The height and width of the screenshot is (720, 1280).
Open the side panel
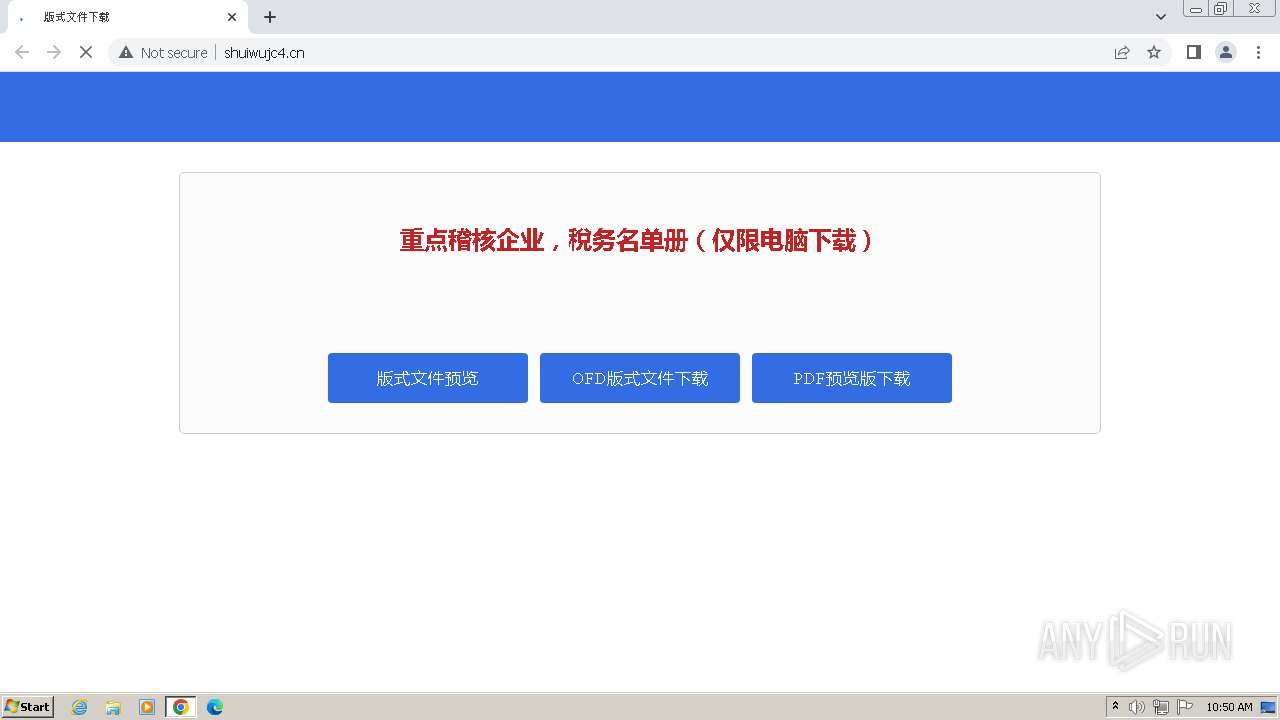pos(1194,52)
